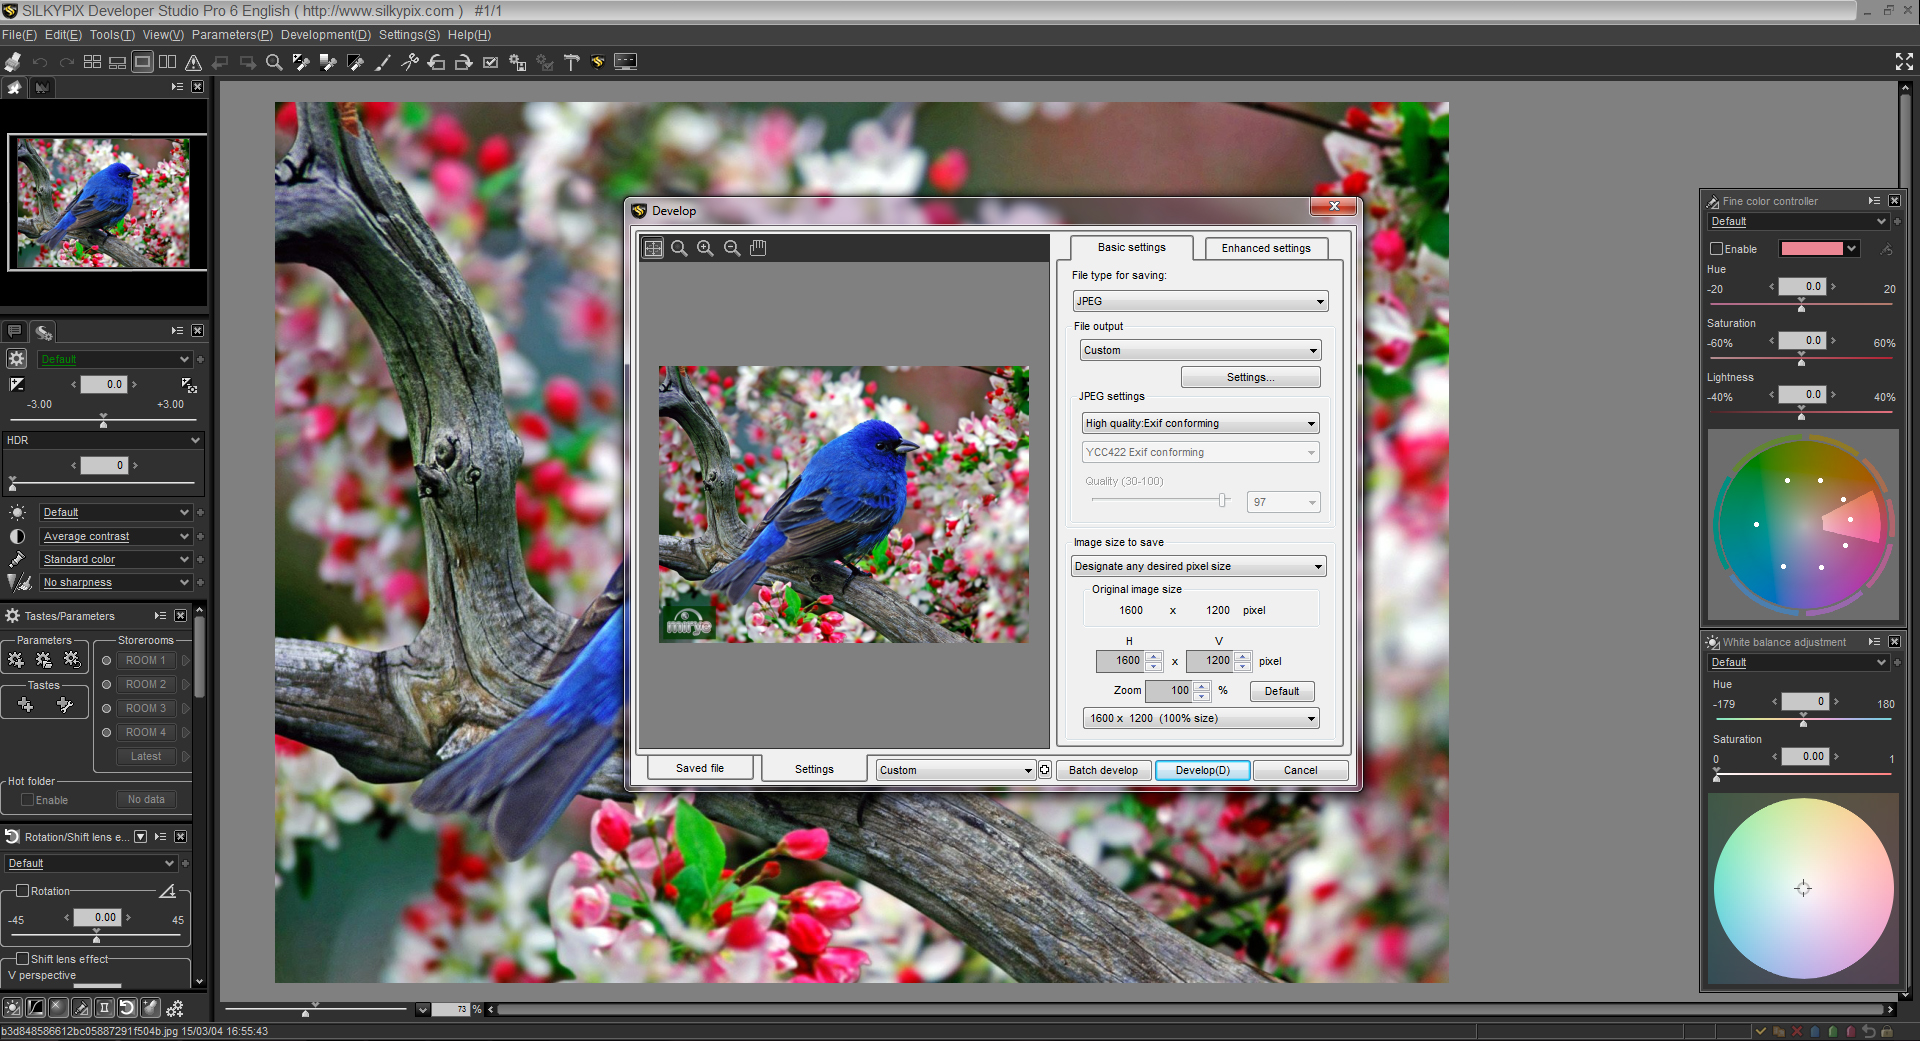Open the File type for saving dropdown
The width and height of the screenshot is (1920, 1041).
coord(1199,301)
